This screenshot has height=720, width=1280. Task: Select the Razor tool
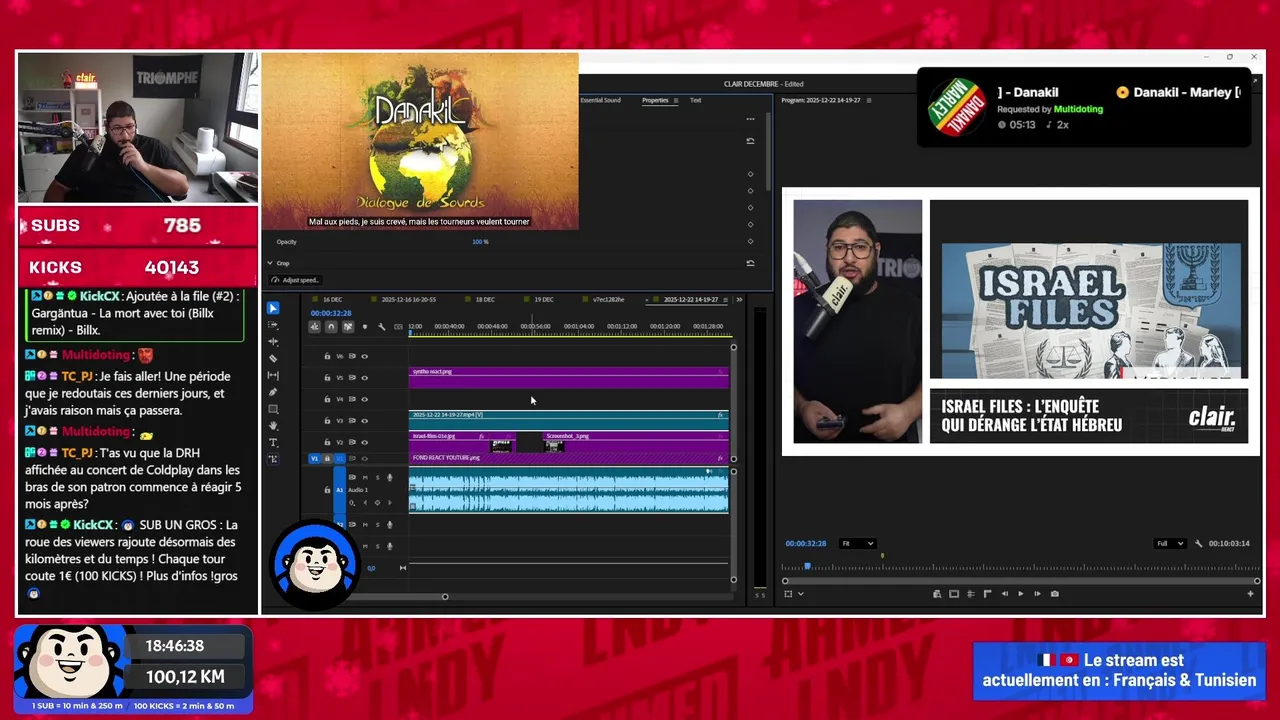pyautogui.click(x=273, y=358)
